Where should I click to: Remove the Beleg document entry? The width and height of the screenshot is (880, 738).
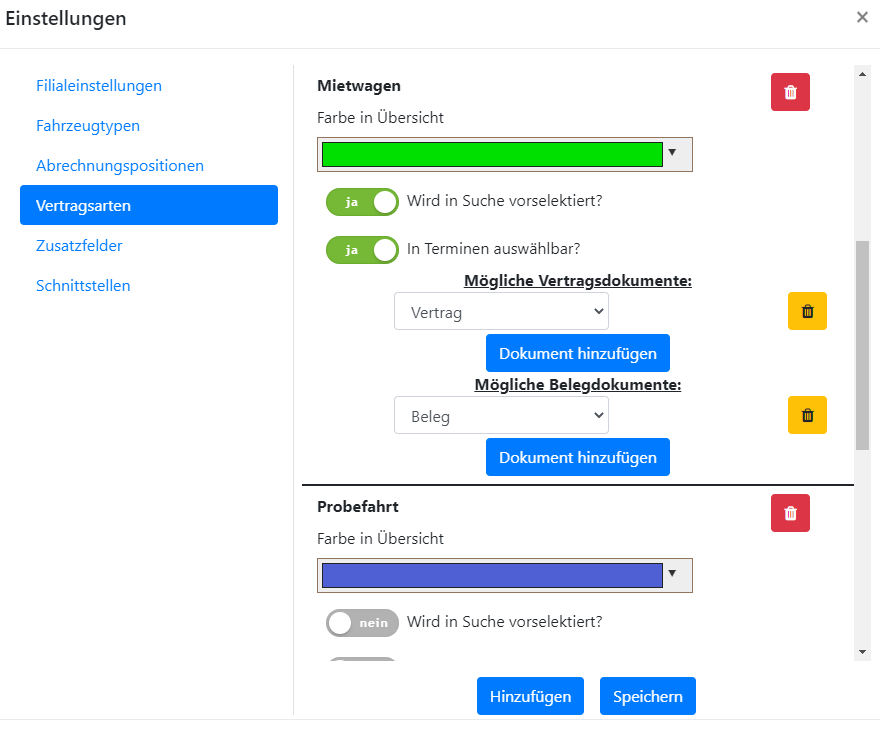point(807,415)
